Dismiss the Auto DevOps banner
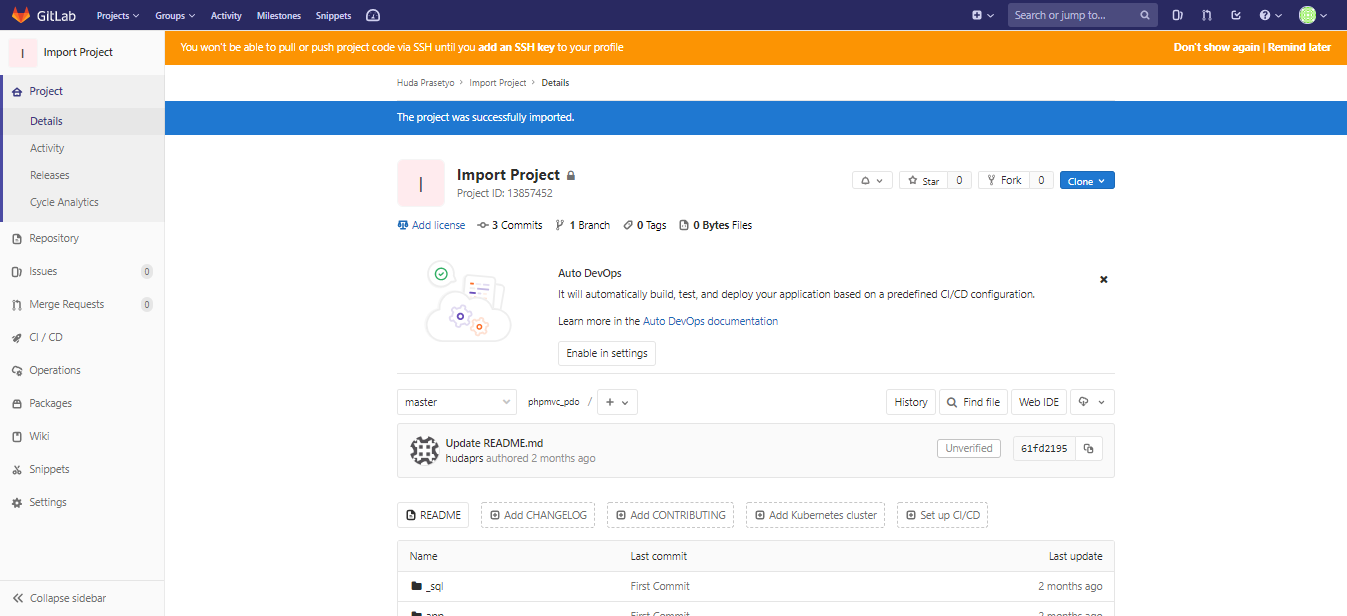The image size is (1347, 616). (x=1103, y=279)
